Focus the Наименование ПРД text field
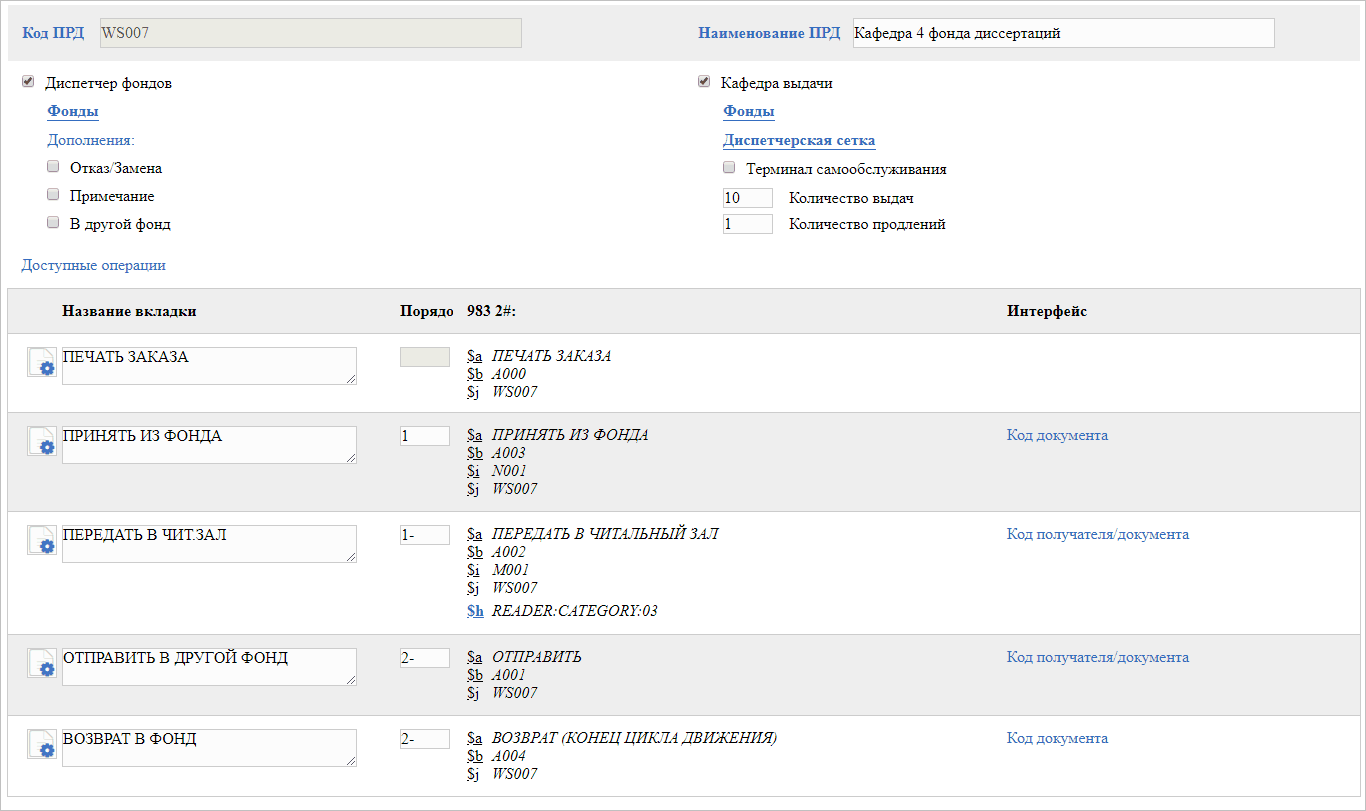 coord(1063,33)
